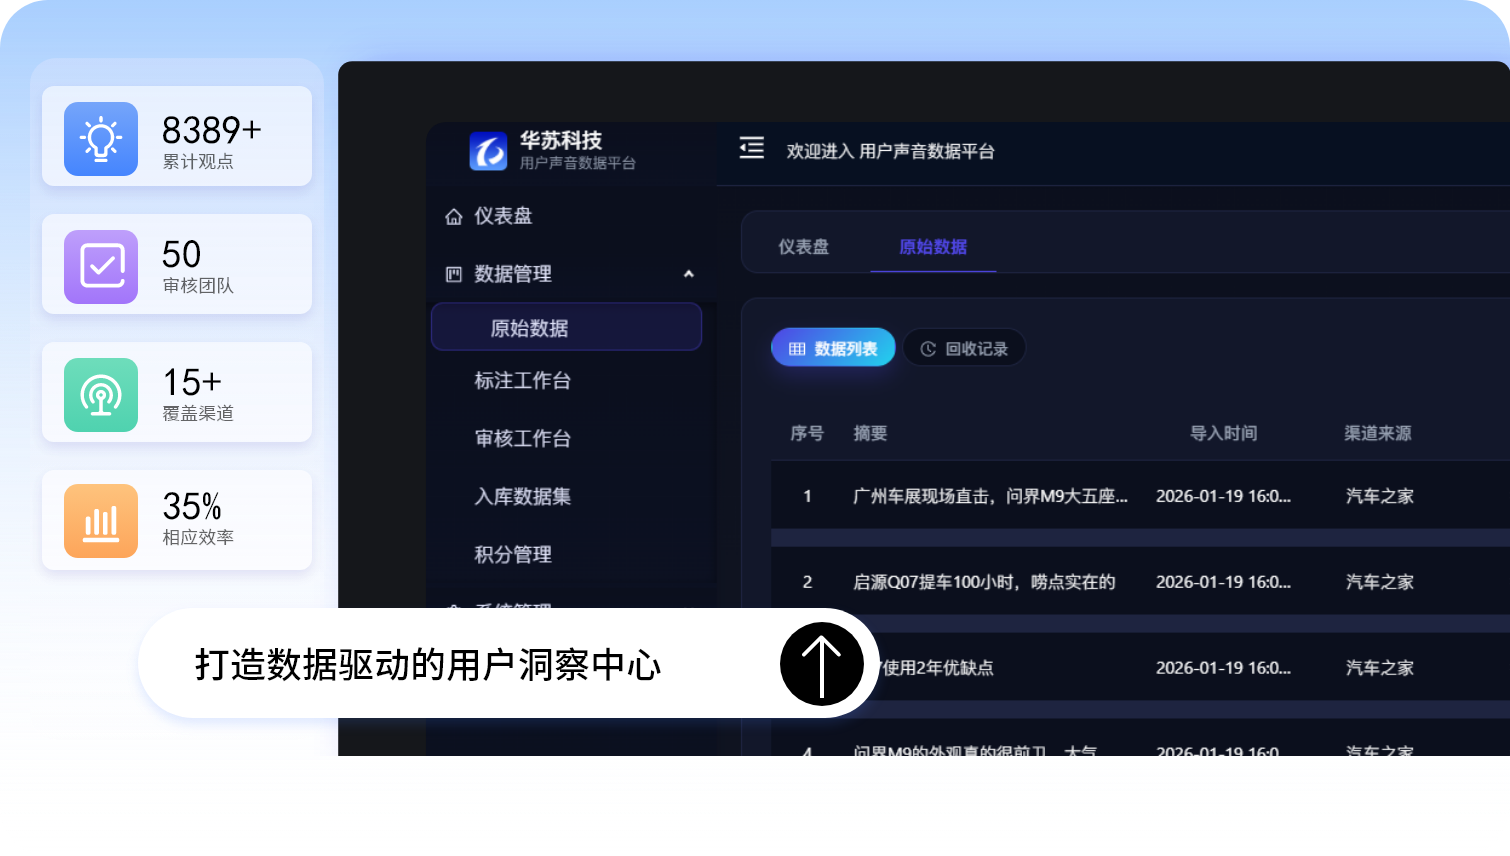The height and width of the screenshot is (856, 1510).
Task: Click the green broadcast icon for 覆盖渠道
Action: click(x=101, y=395)
